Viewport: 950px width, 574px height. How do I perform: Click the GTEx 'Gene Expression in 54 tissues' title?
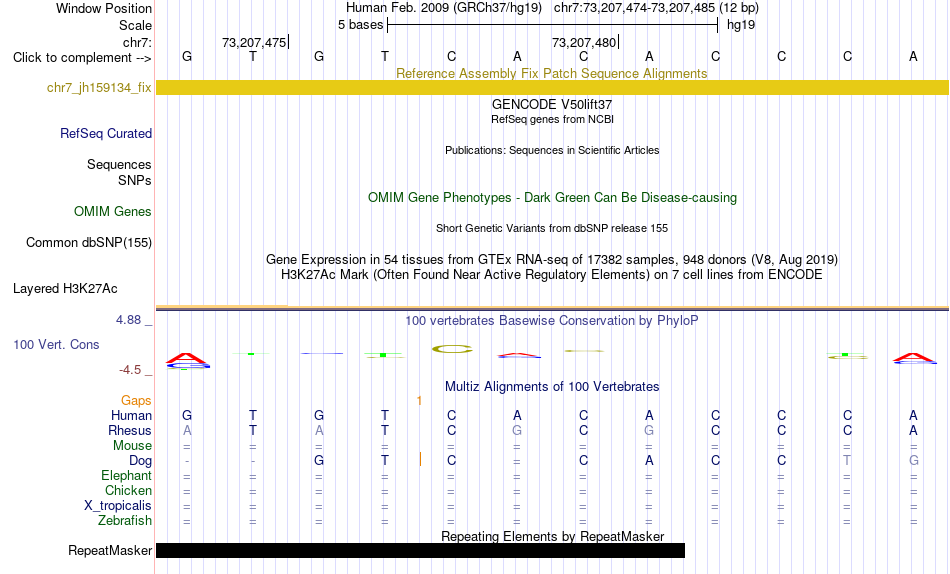tap(552, 259)
